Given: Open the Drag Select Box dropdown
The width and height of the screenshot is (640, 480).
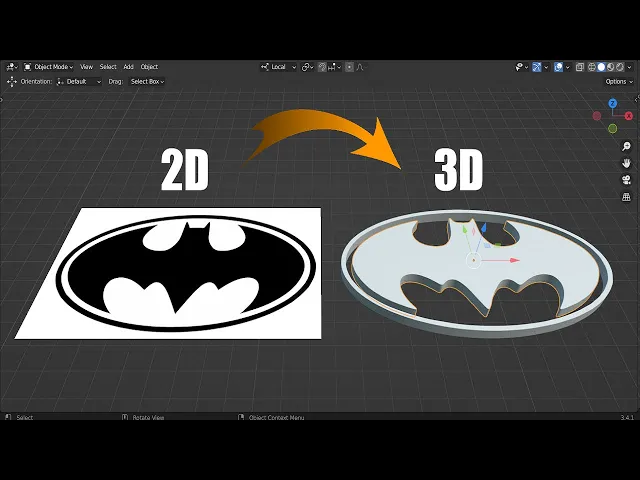Looking at the screenshot, I should [x=147, y=82].
